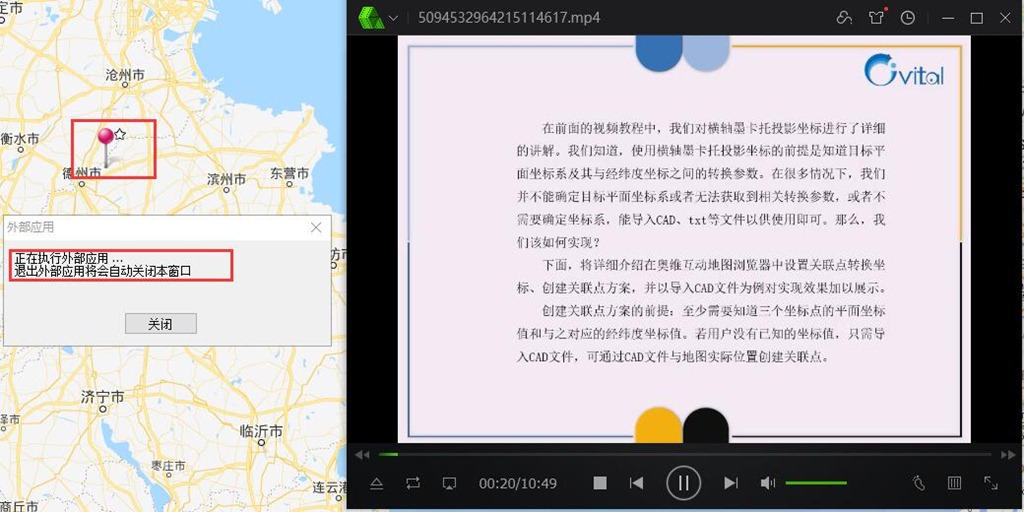Click the 关闭 button in dialog

[x=160, y=324]
